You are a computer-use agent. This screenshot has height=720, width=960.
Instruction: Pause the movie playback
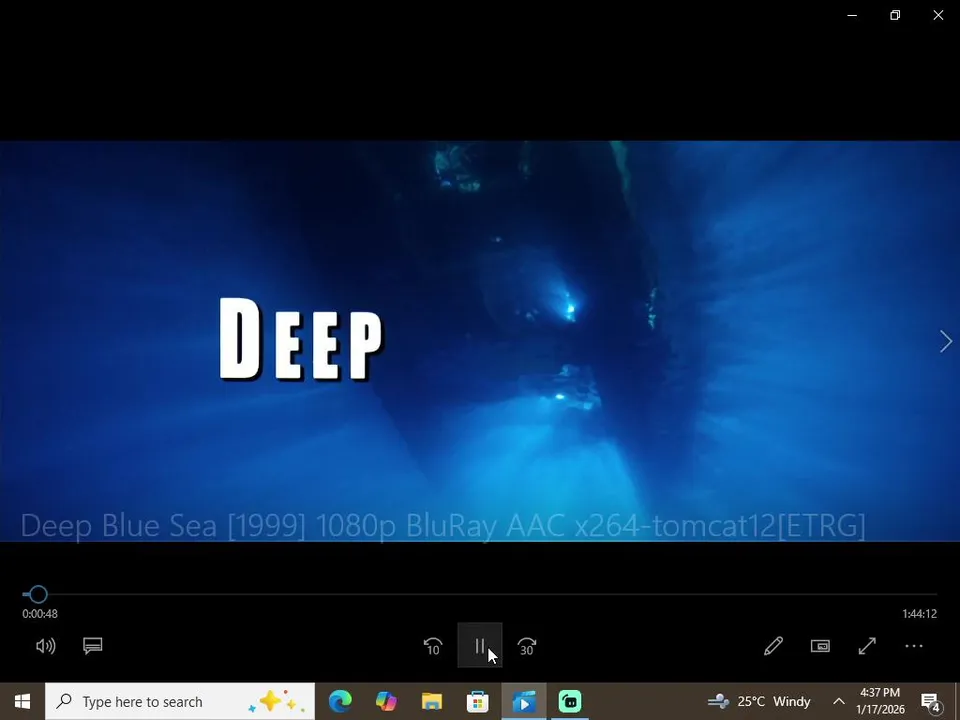pos(480,645)
